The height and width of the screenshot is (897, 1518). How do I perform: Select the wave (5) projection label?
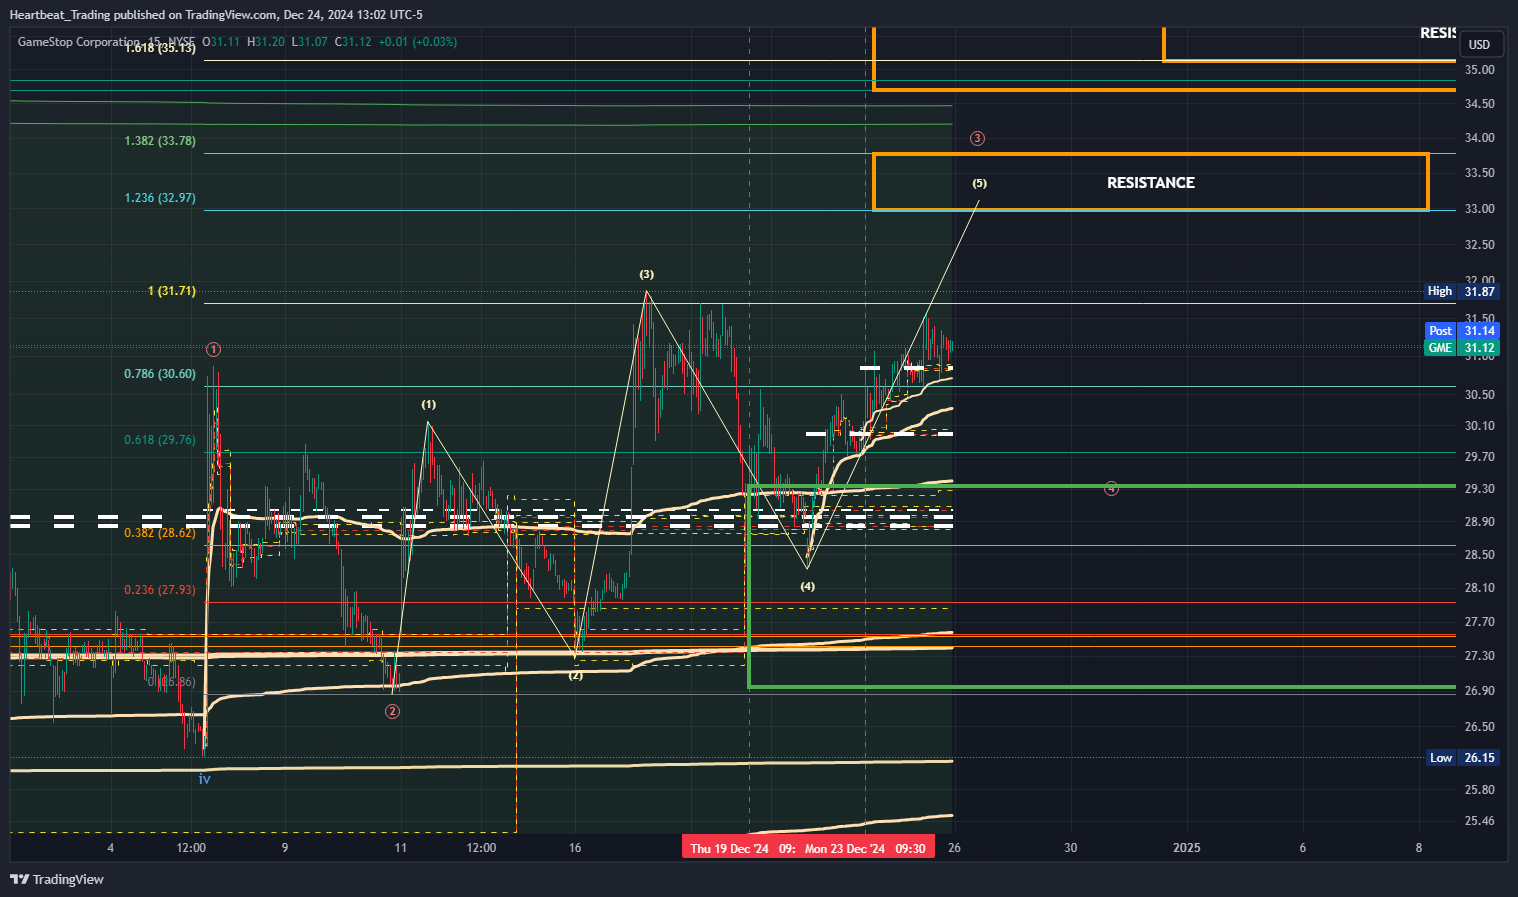pyautogui.click(x=979, y=183)
